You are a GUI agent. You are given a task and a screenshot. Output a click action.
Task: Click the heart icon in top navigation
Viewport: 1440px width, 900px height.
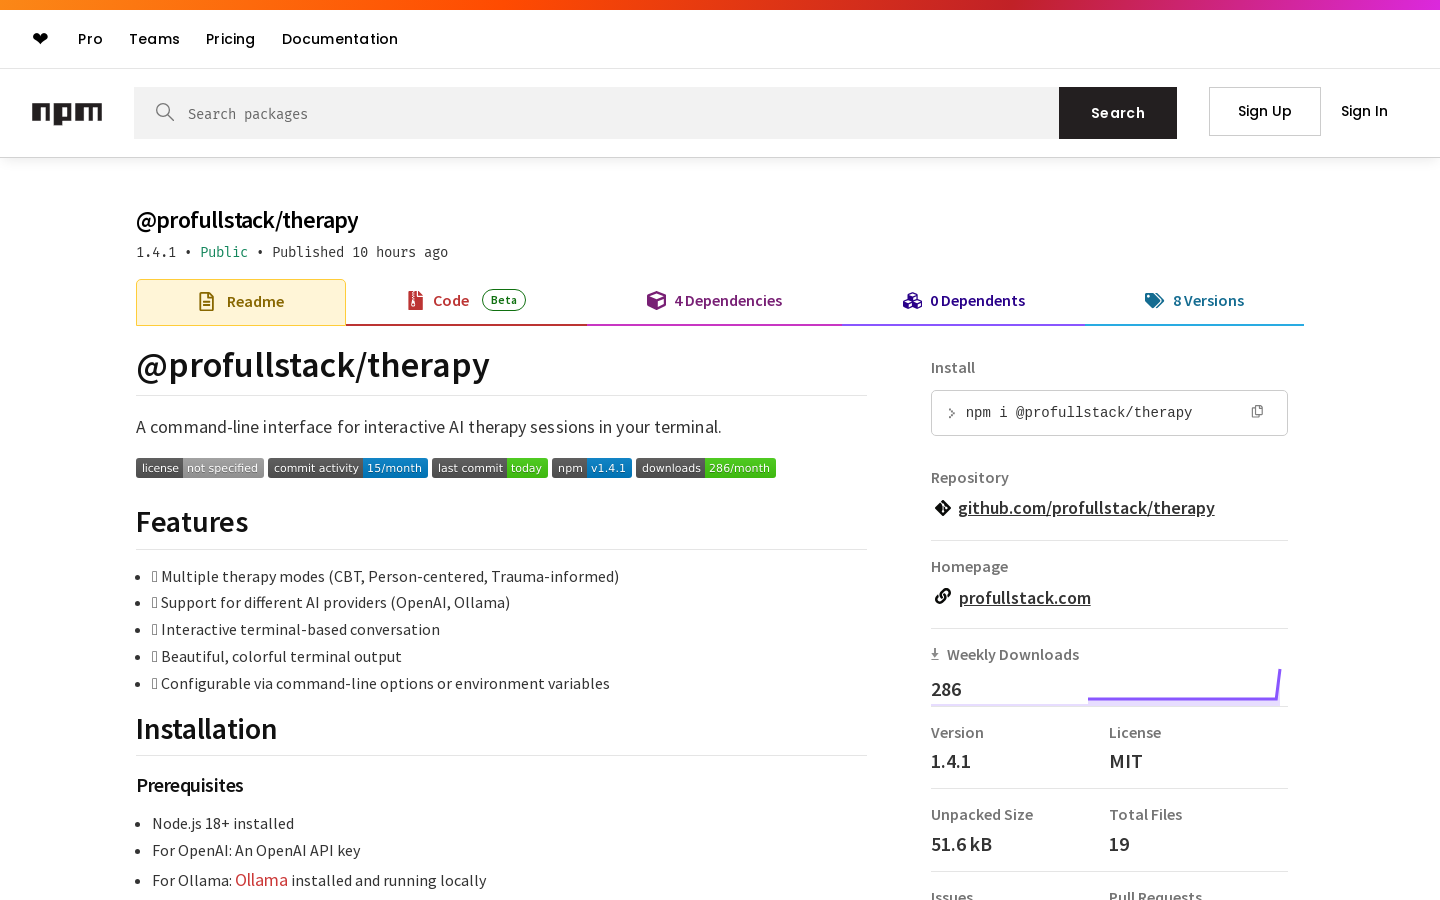coord(40,39)
